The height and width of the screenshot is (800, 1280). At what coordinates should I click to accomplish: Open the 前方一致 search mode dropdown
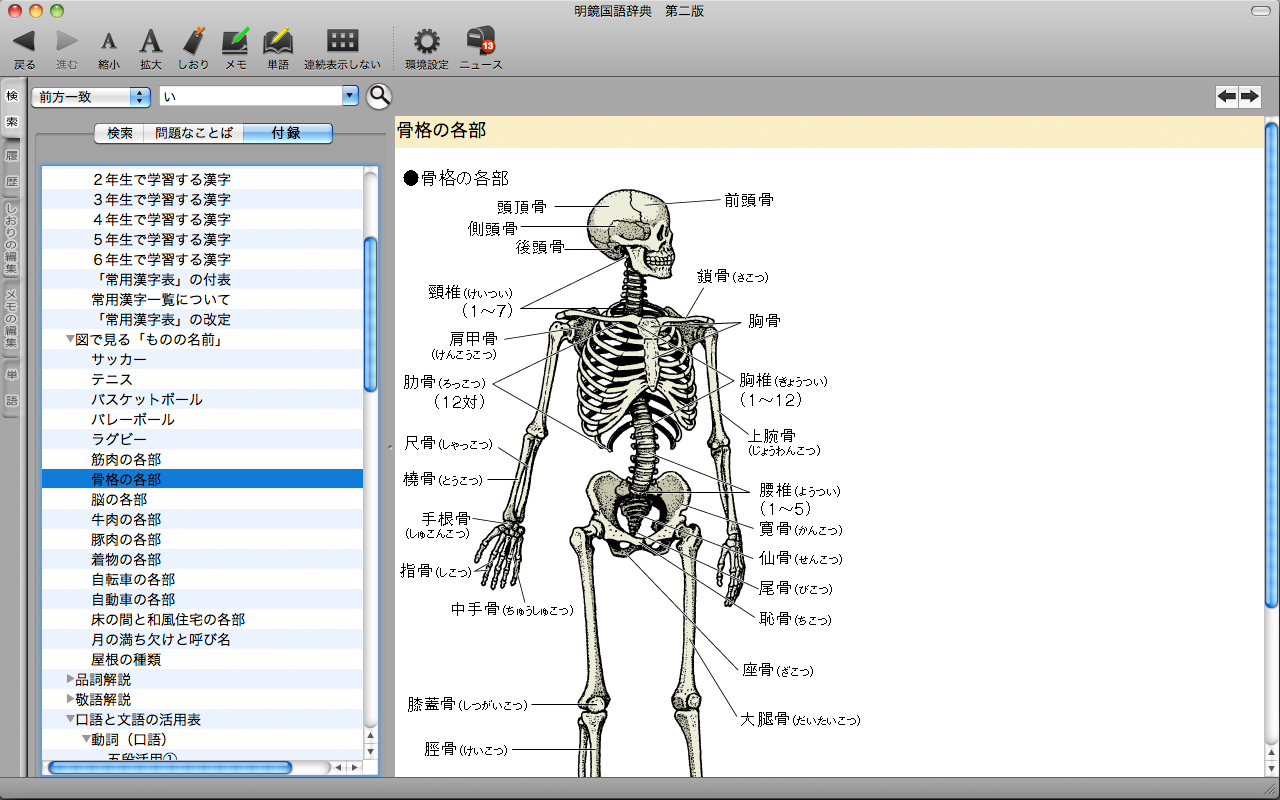[x=91, y=97]
